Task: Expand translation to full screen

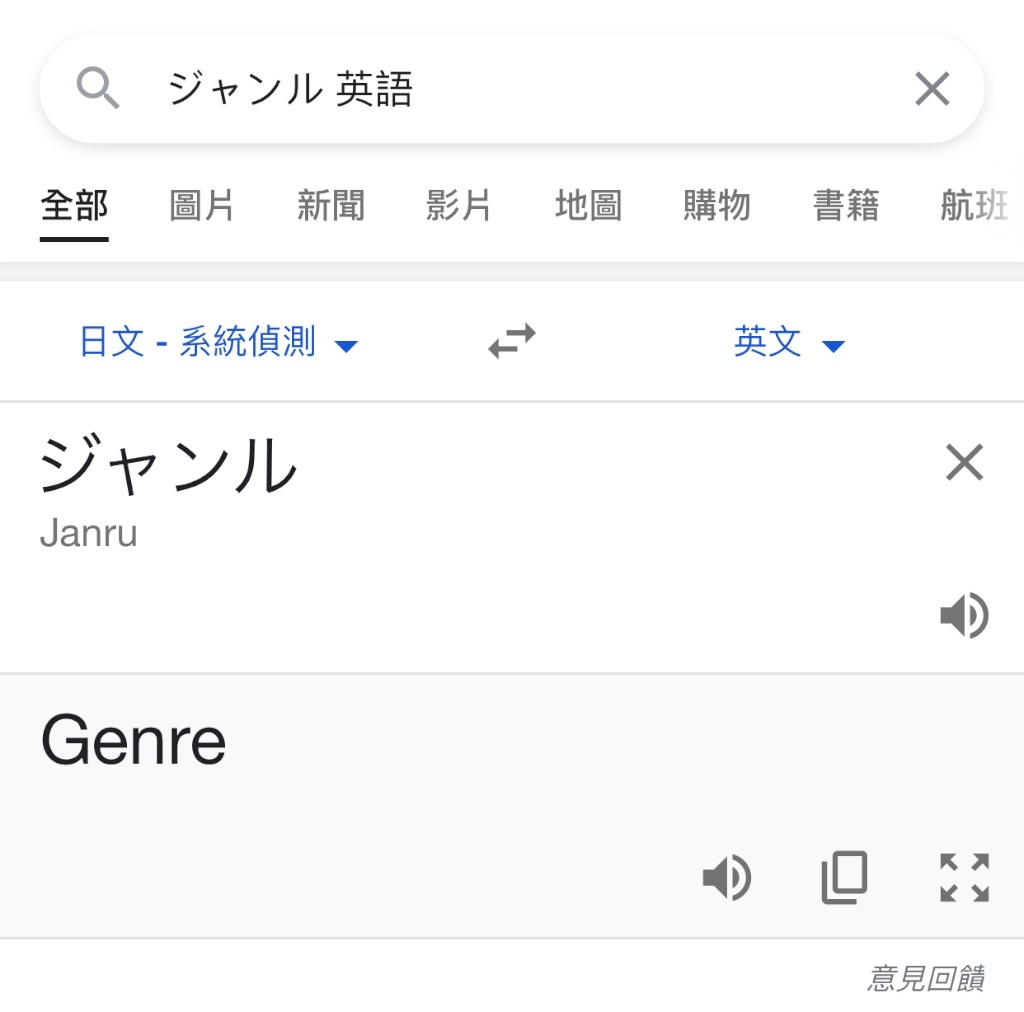Action: (964, 878)
